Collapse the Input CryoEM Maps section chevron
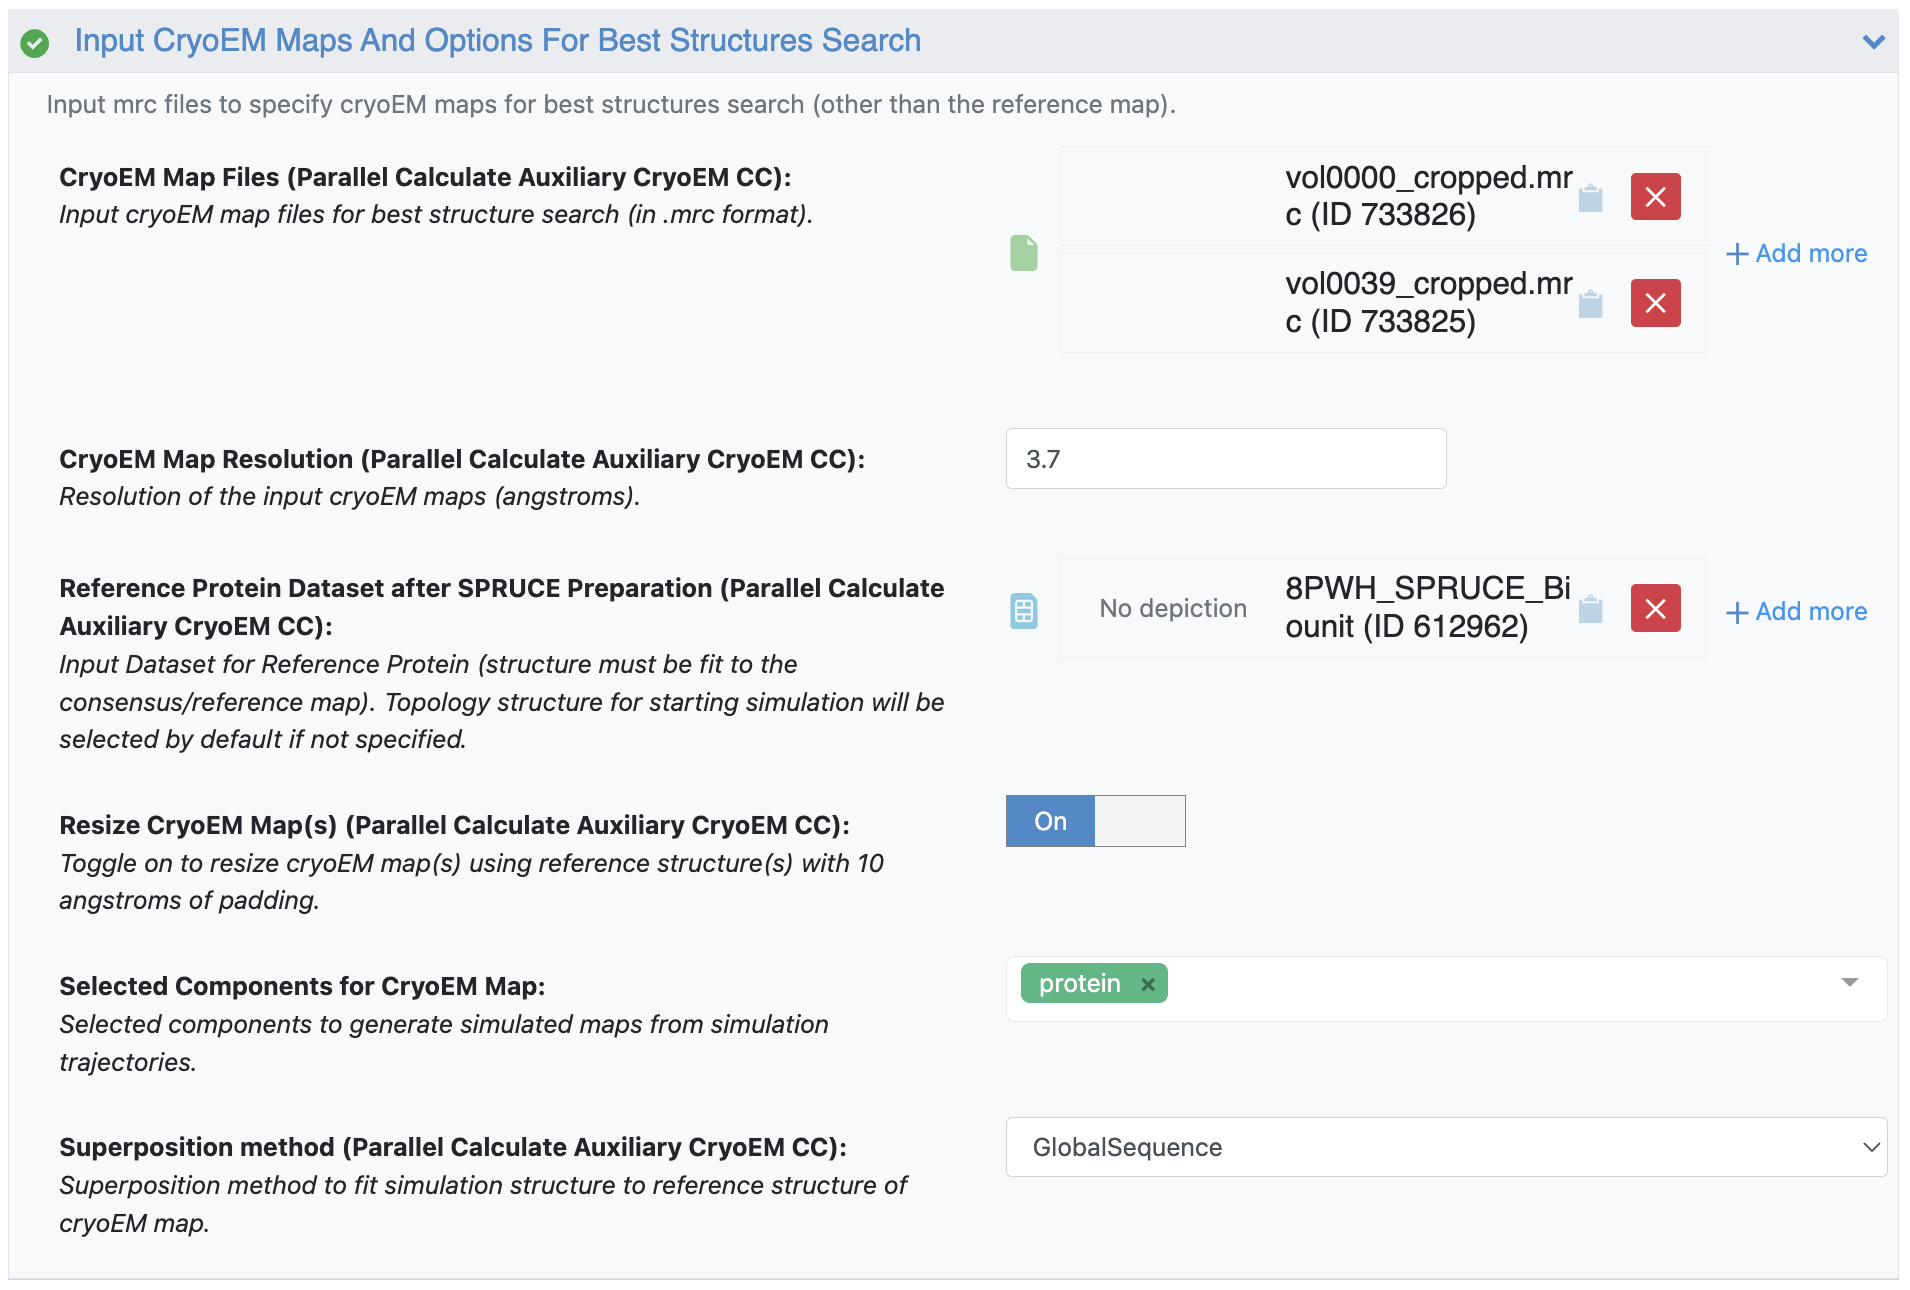 coord(1873,42)
